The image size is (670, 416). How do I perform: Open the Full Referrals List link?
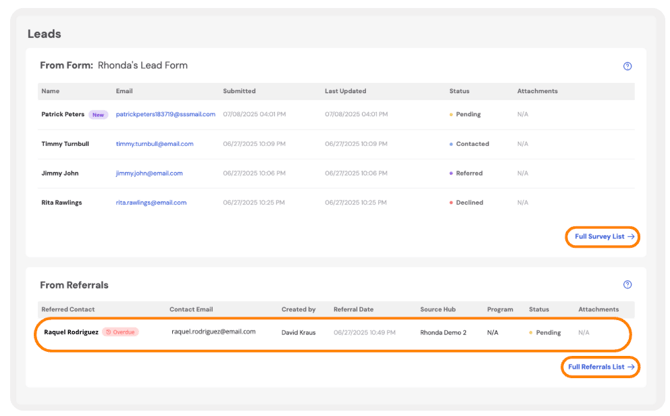601,367
